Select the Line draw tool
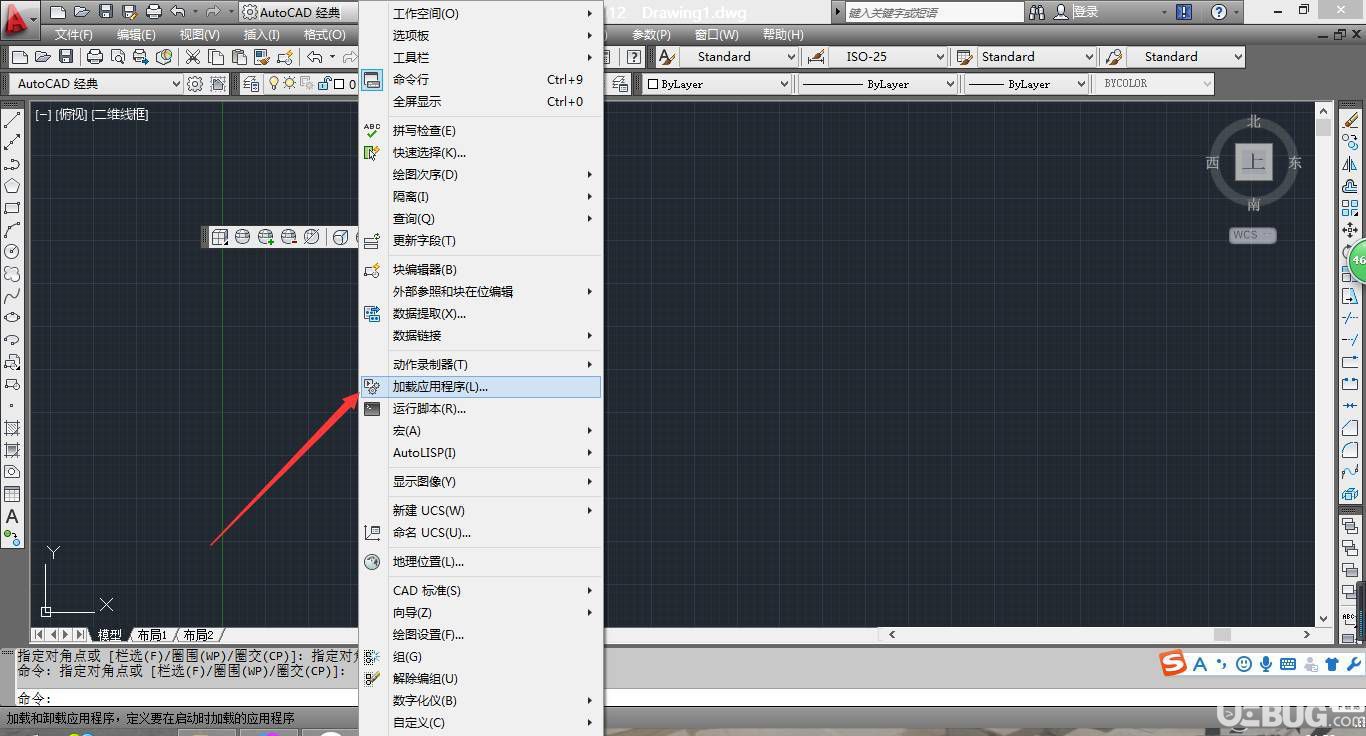 click(12, 120)
